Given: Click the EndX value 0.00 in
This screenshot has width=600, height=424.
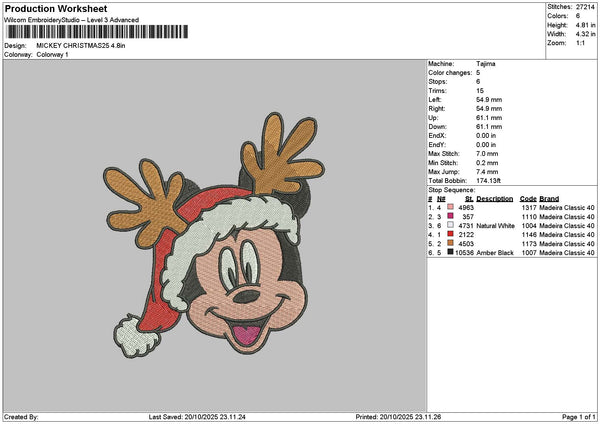Looking at the screenshot, I should coord(486,136).
